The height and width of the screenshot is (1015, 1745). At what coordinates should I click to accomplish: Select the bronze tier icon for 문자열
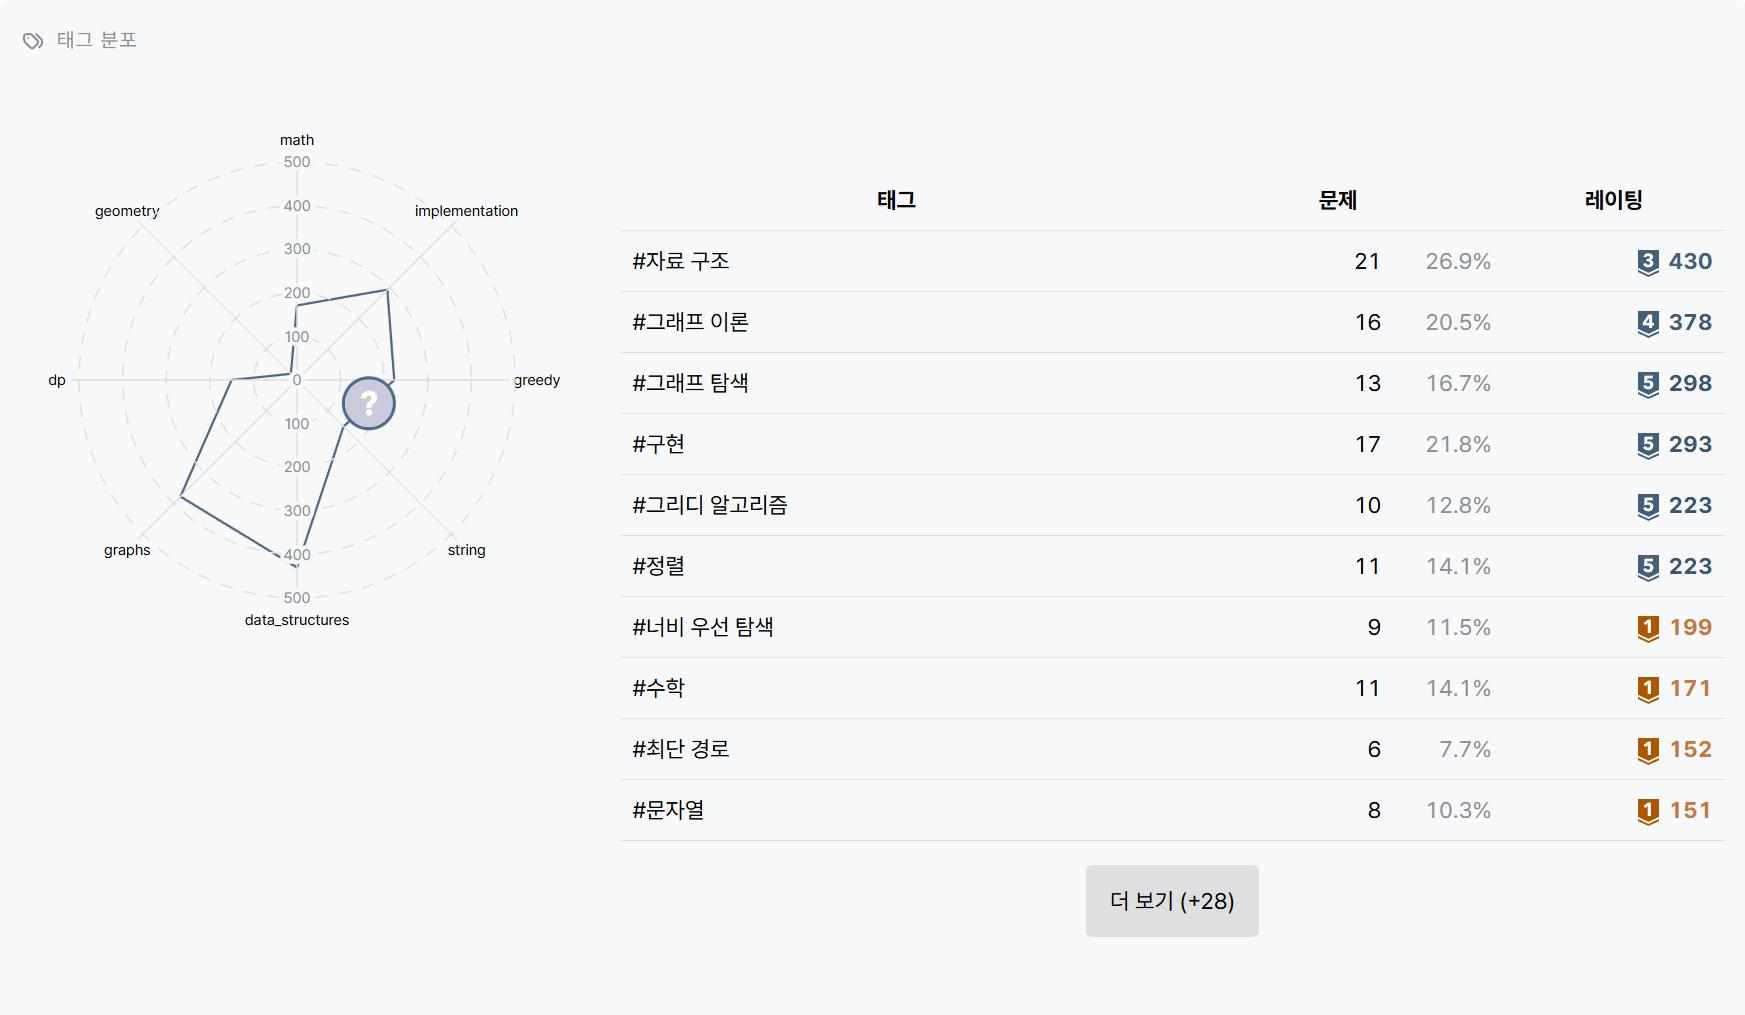[x=1648, y=810]
